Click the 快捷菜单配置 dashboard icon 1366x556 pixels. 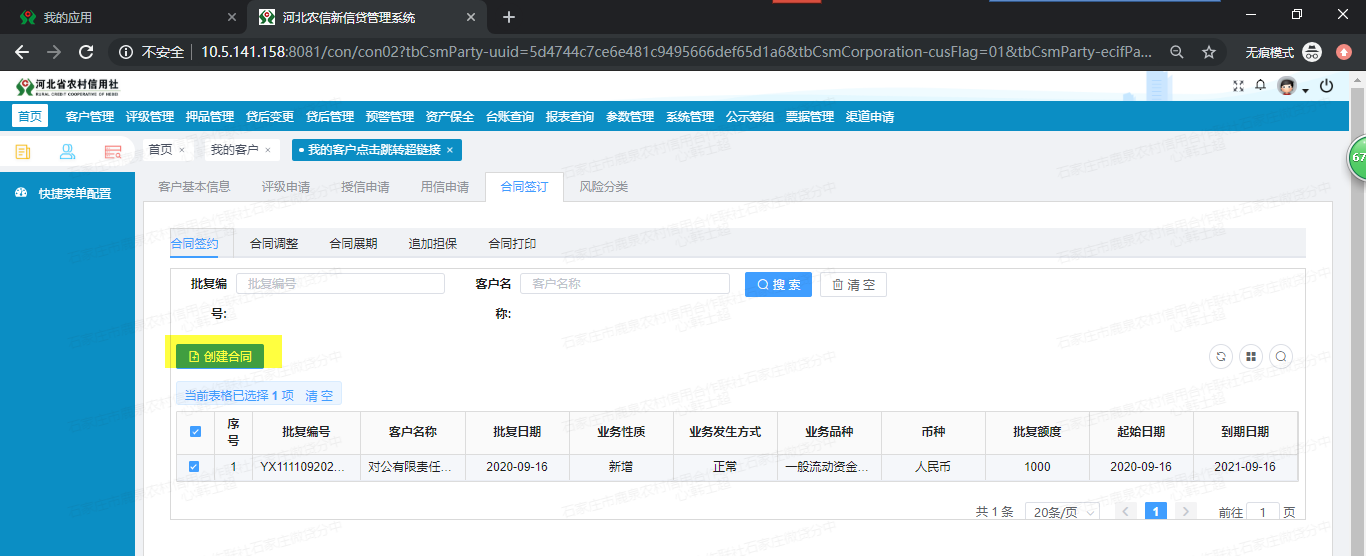(x=21, y=193)
